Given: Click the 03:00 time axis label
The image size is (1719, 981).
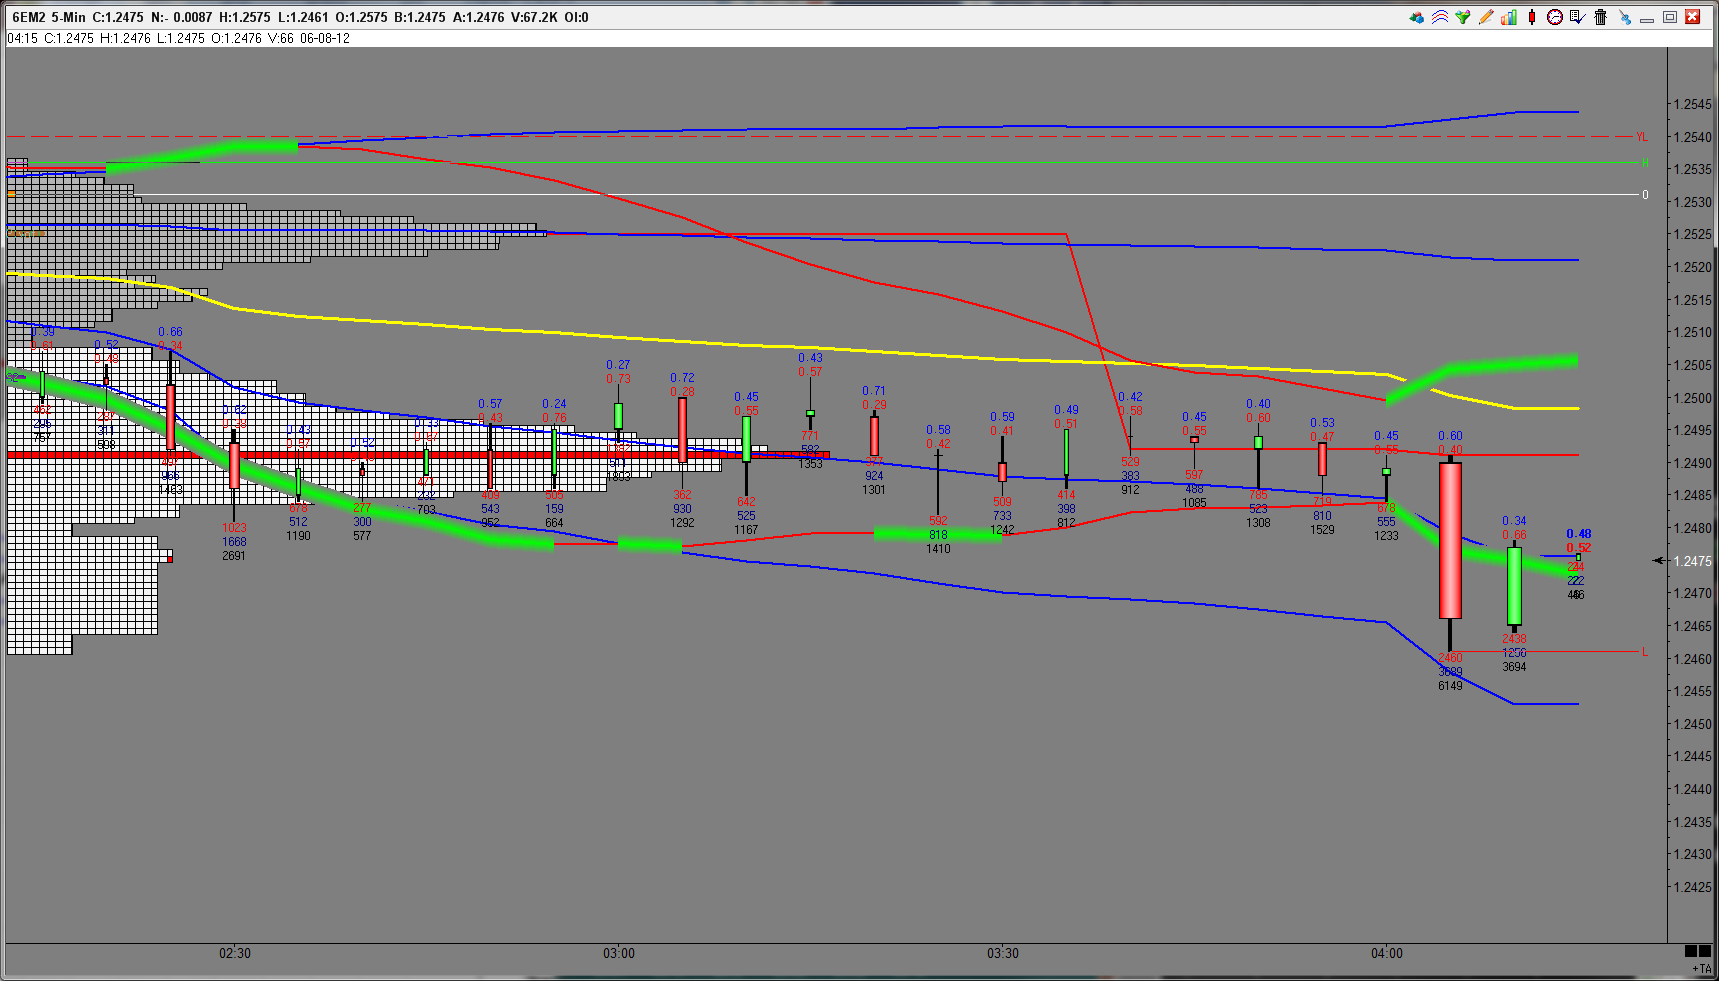Looking at the screenshot, I should click(x=619, y=953).
